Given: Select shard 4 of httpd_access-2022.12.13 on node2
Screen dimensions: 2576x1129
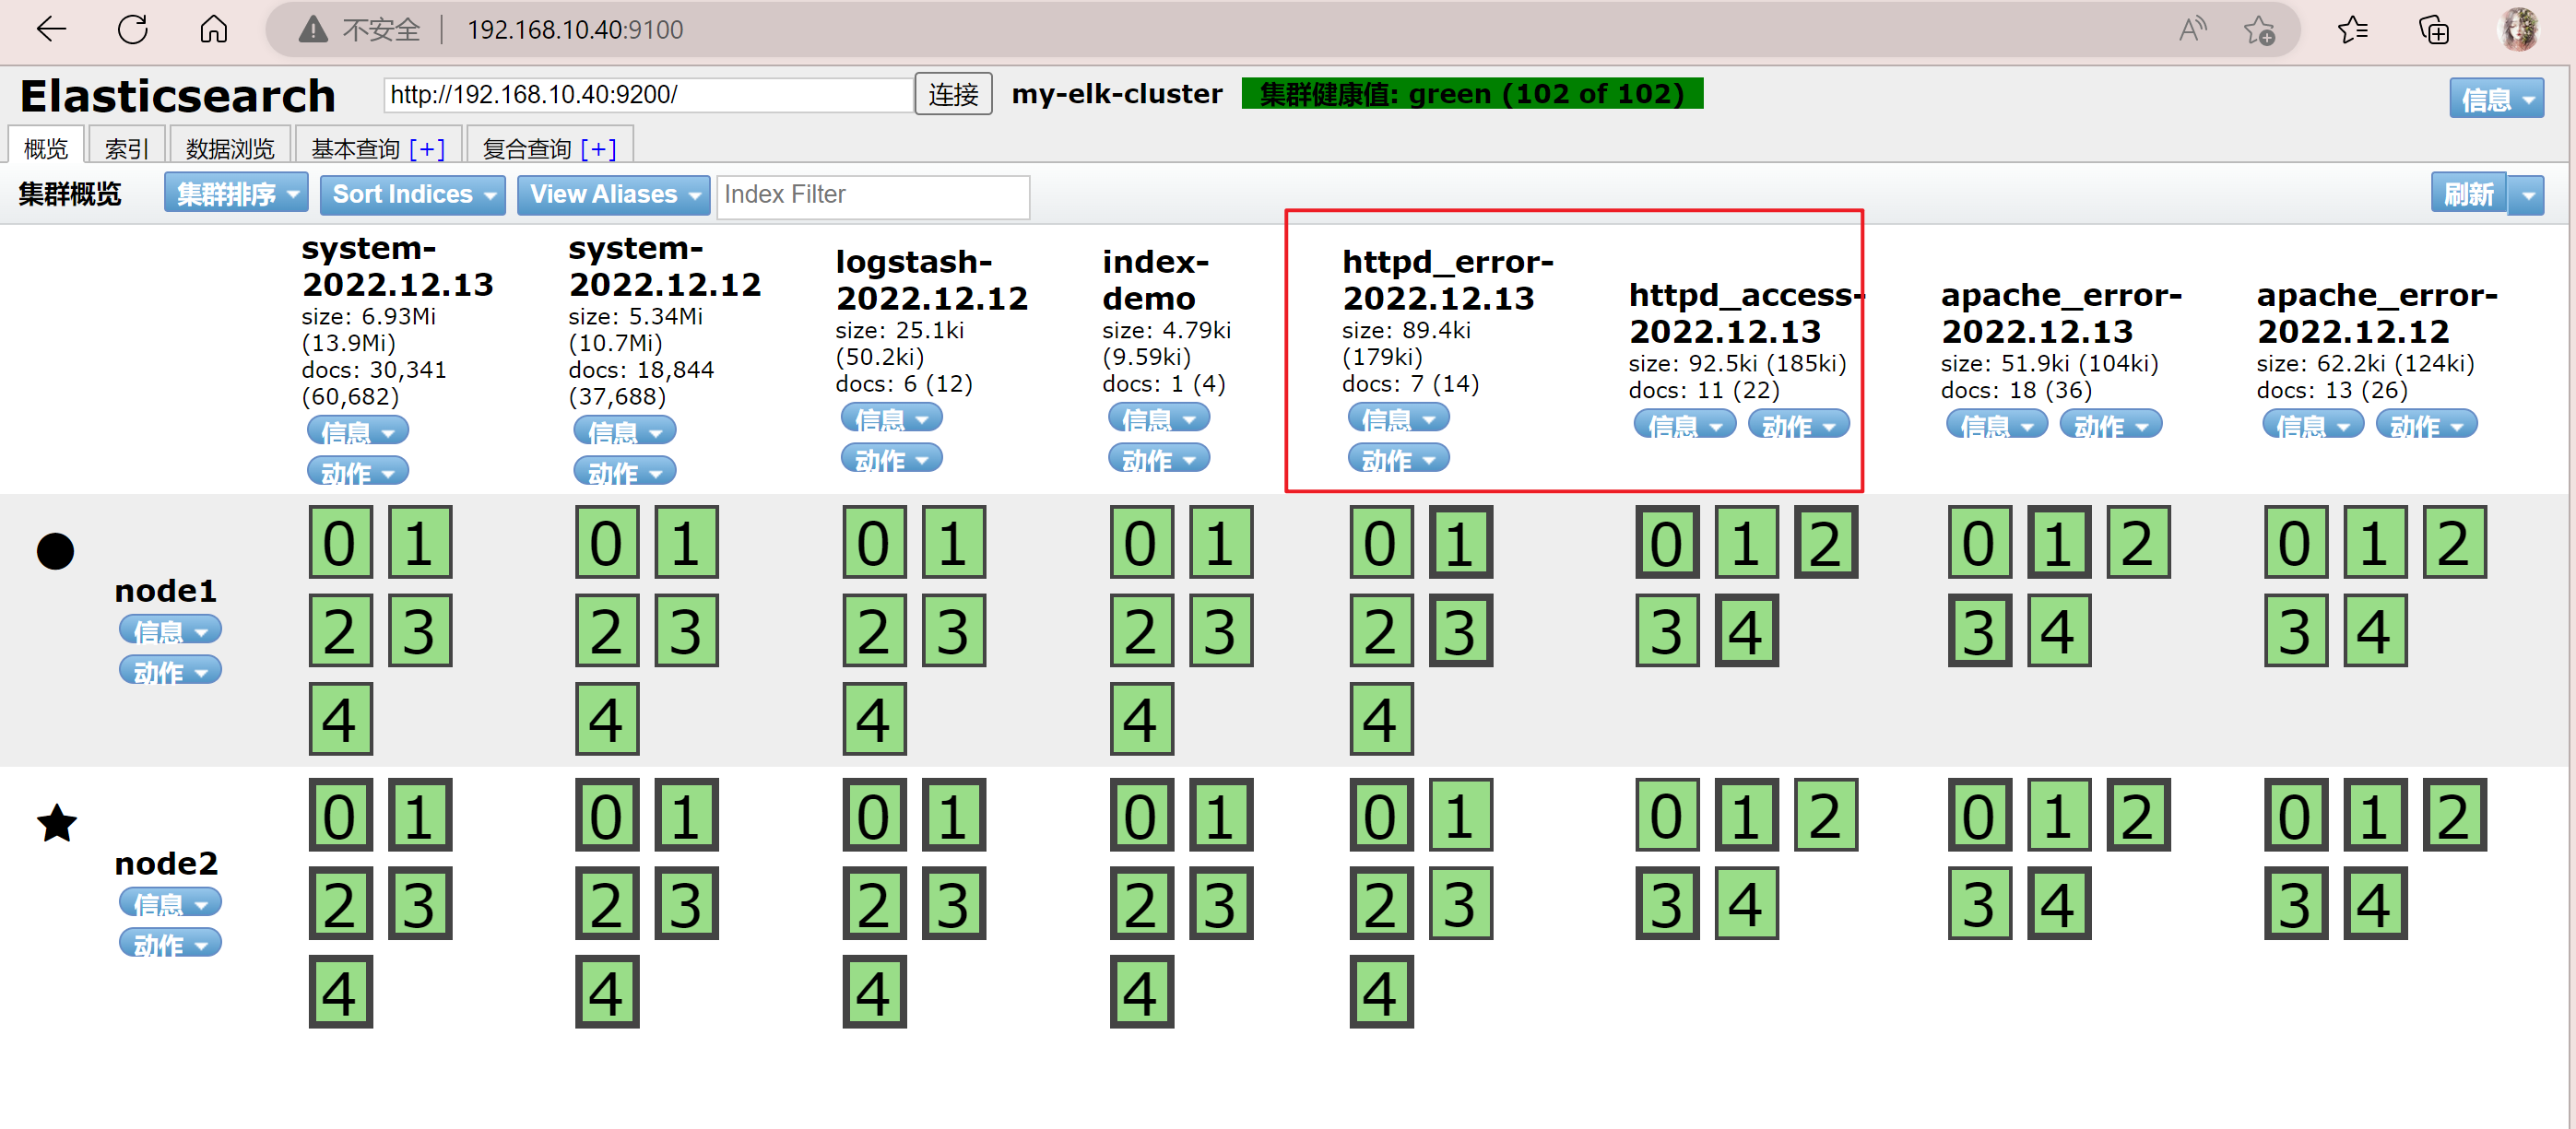Looking at the screenshot, I should (1746, 904).
